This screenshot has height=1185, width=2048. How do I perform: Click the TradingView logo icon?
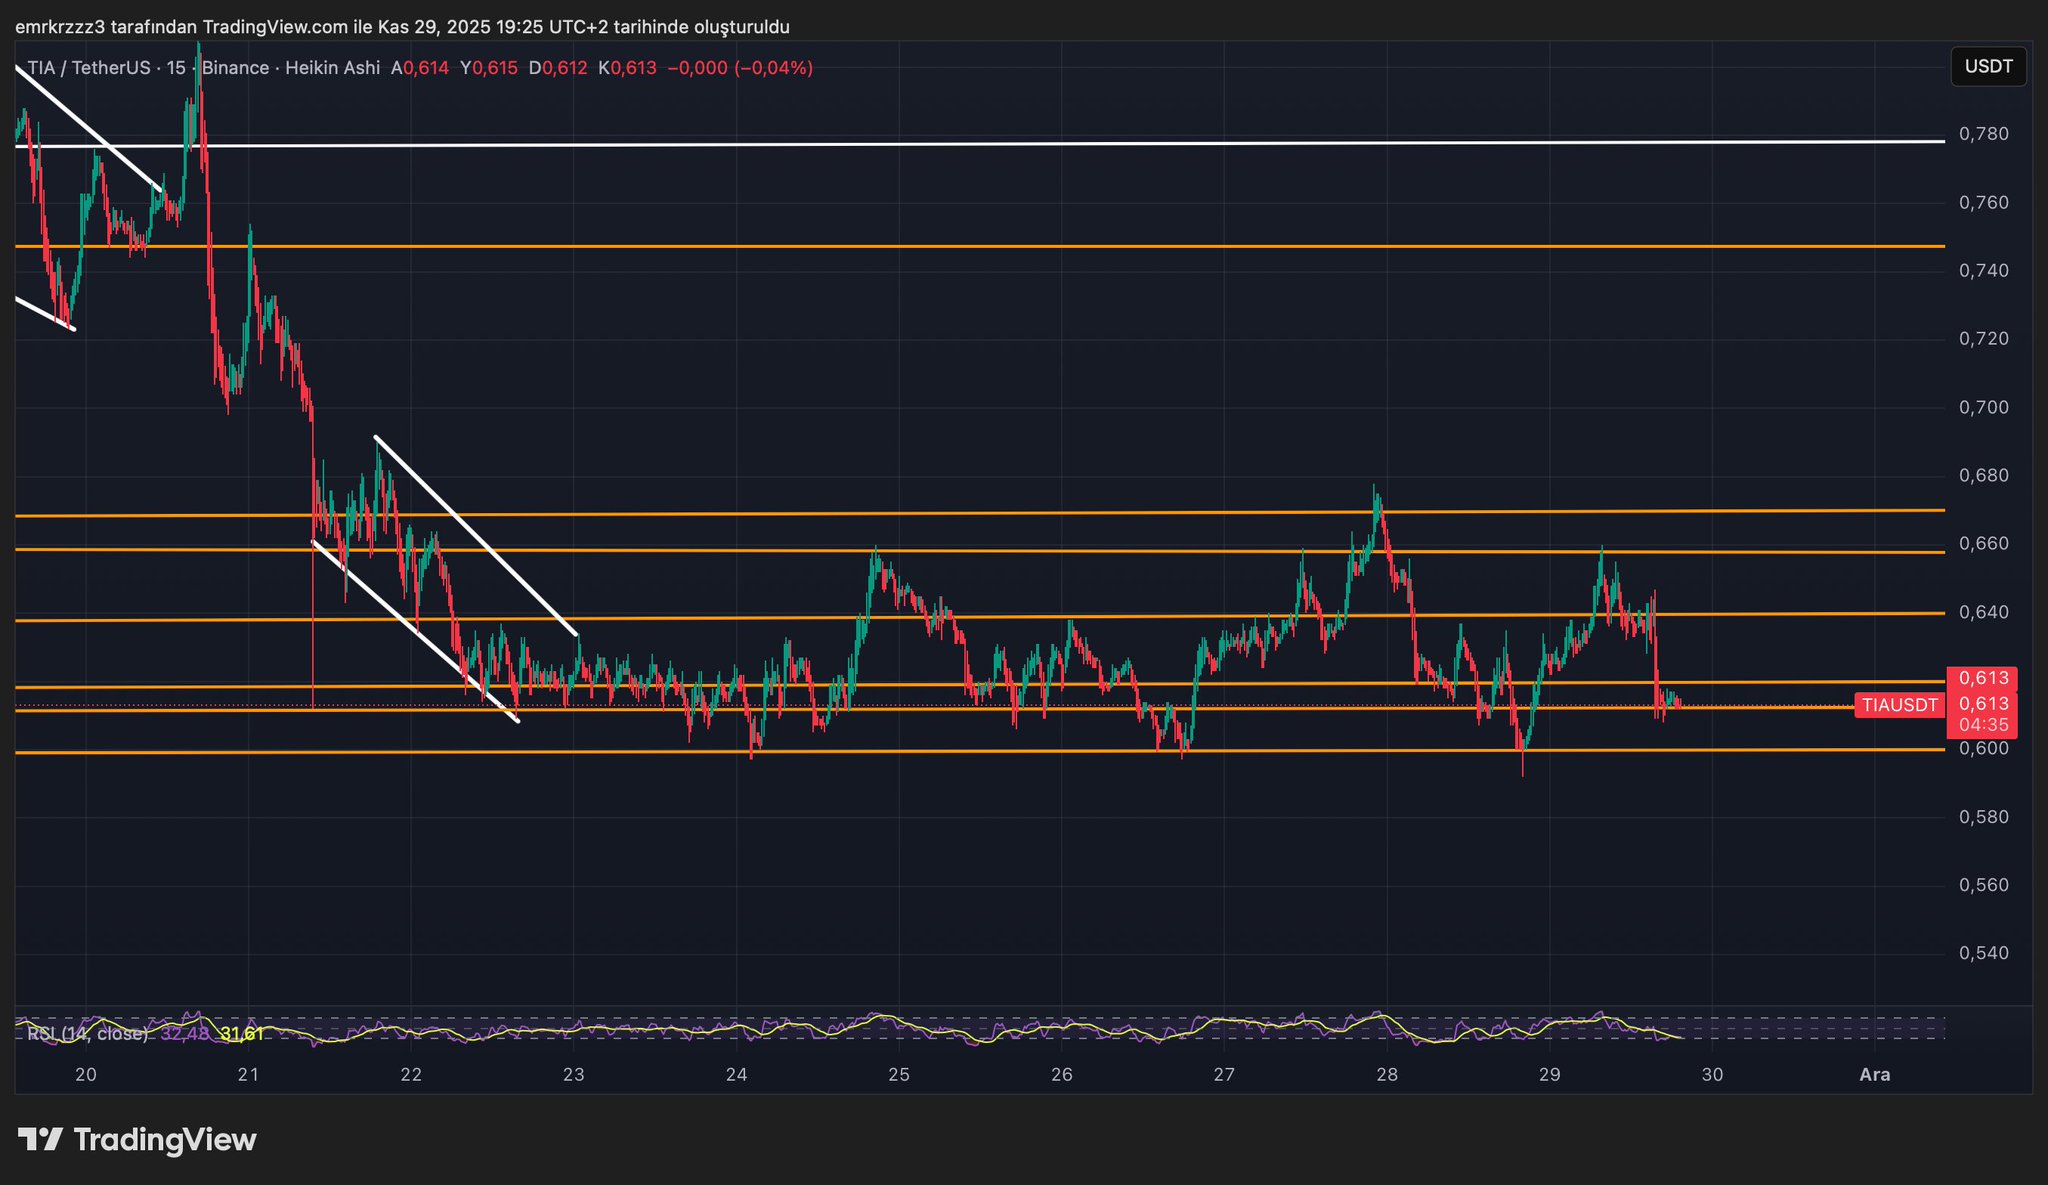click(40, 1139)
